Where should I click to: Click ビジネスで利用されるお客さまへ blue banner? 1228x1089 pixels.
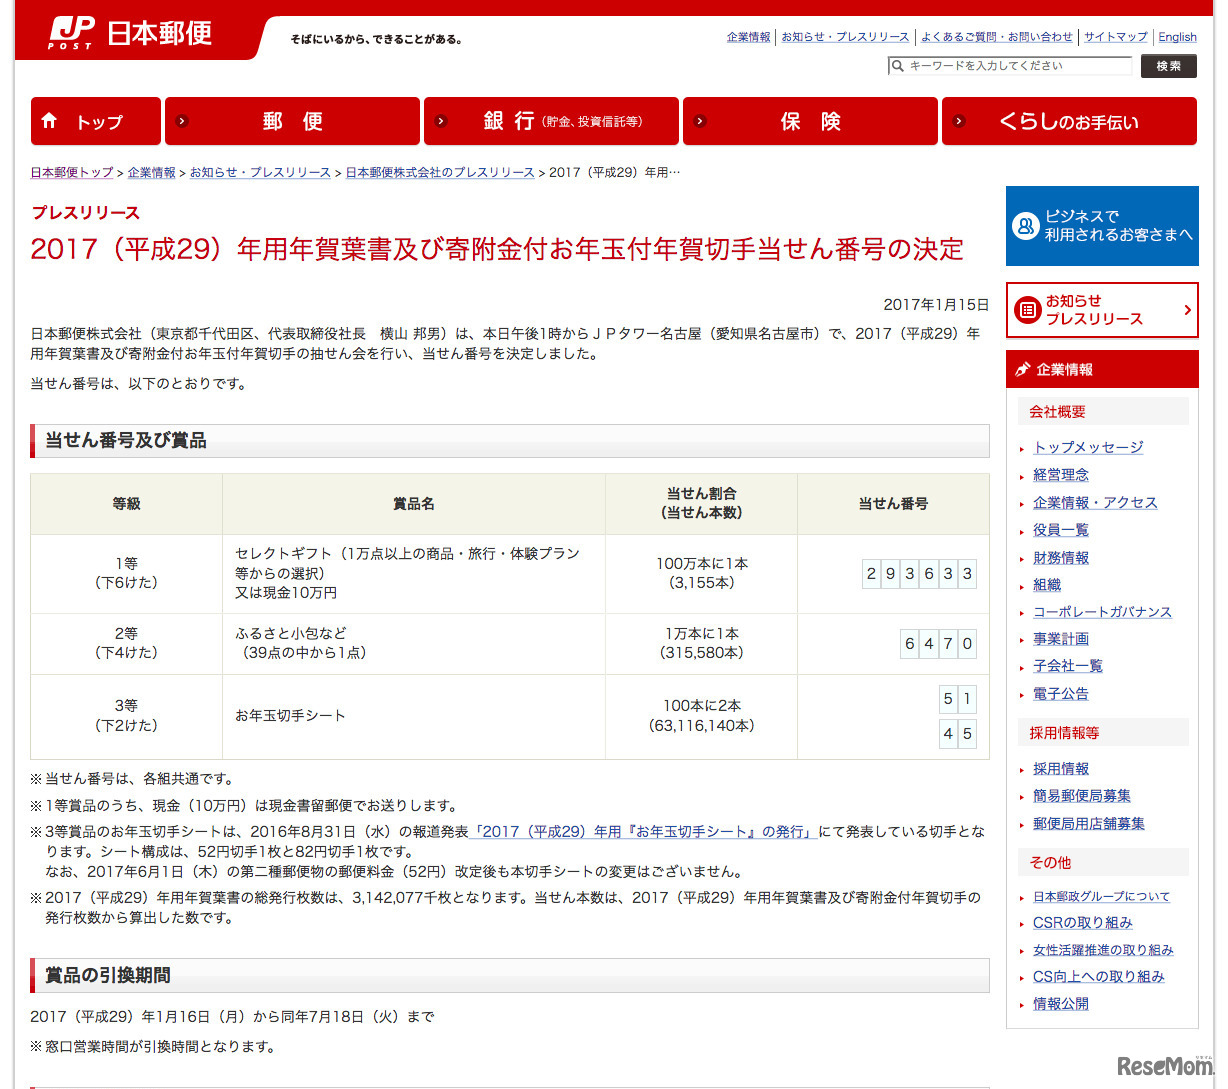1102,226
